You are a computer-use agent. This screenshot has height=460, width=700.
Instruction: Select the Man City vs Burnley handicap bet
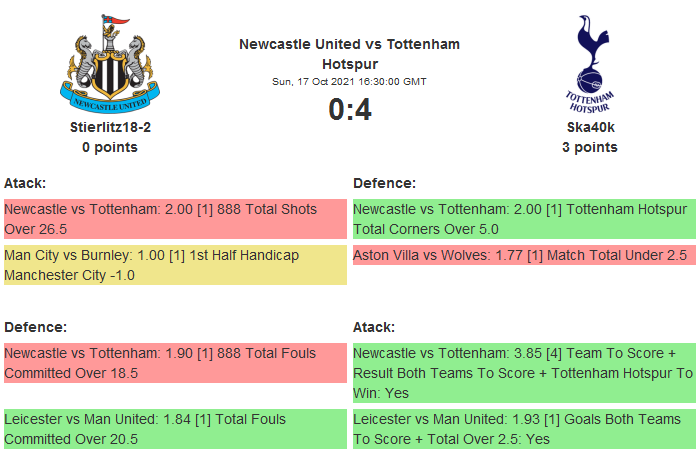pos(175,265)
